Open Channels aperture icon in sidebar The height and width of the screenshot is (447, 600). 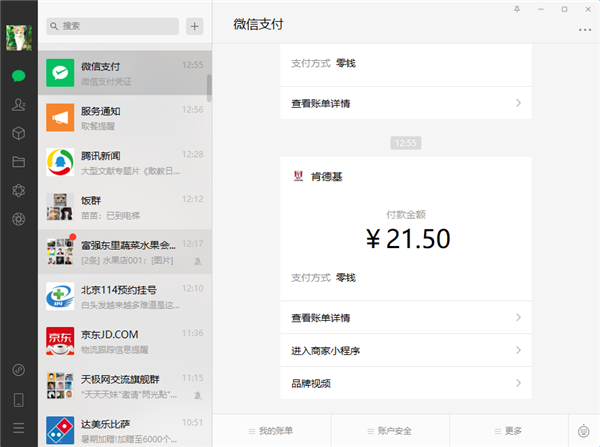(x=18, y=219)
